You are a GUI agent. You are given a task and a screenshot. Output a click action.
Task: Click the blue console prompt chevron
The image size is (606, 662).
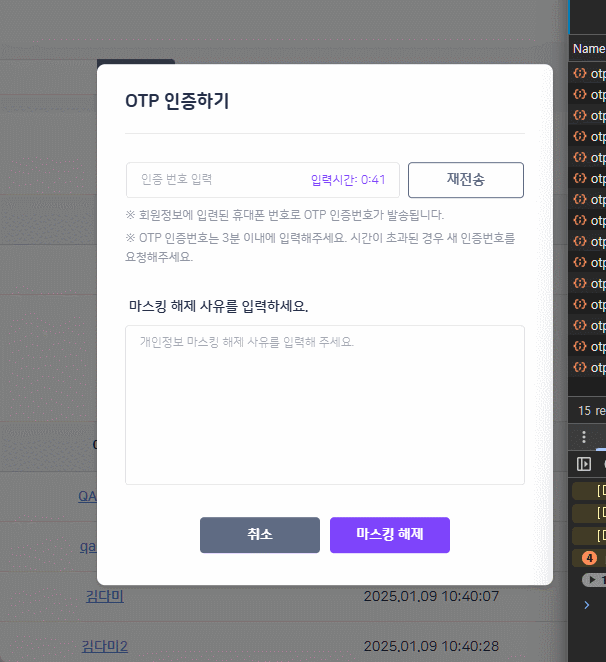tap(586, 605)
